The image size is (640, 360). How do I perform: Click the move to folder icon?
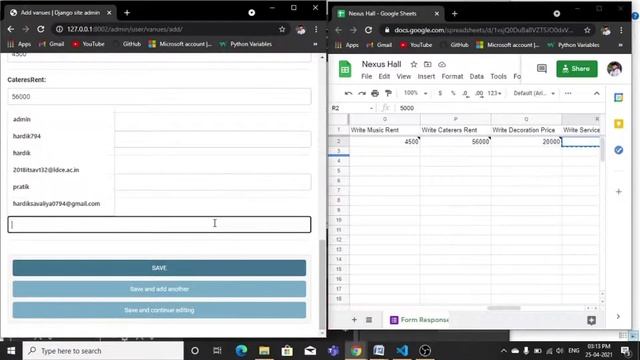tap(427, 64)
